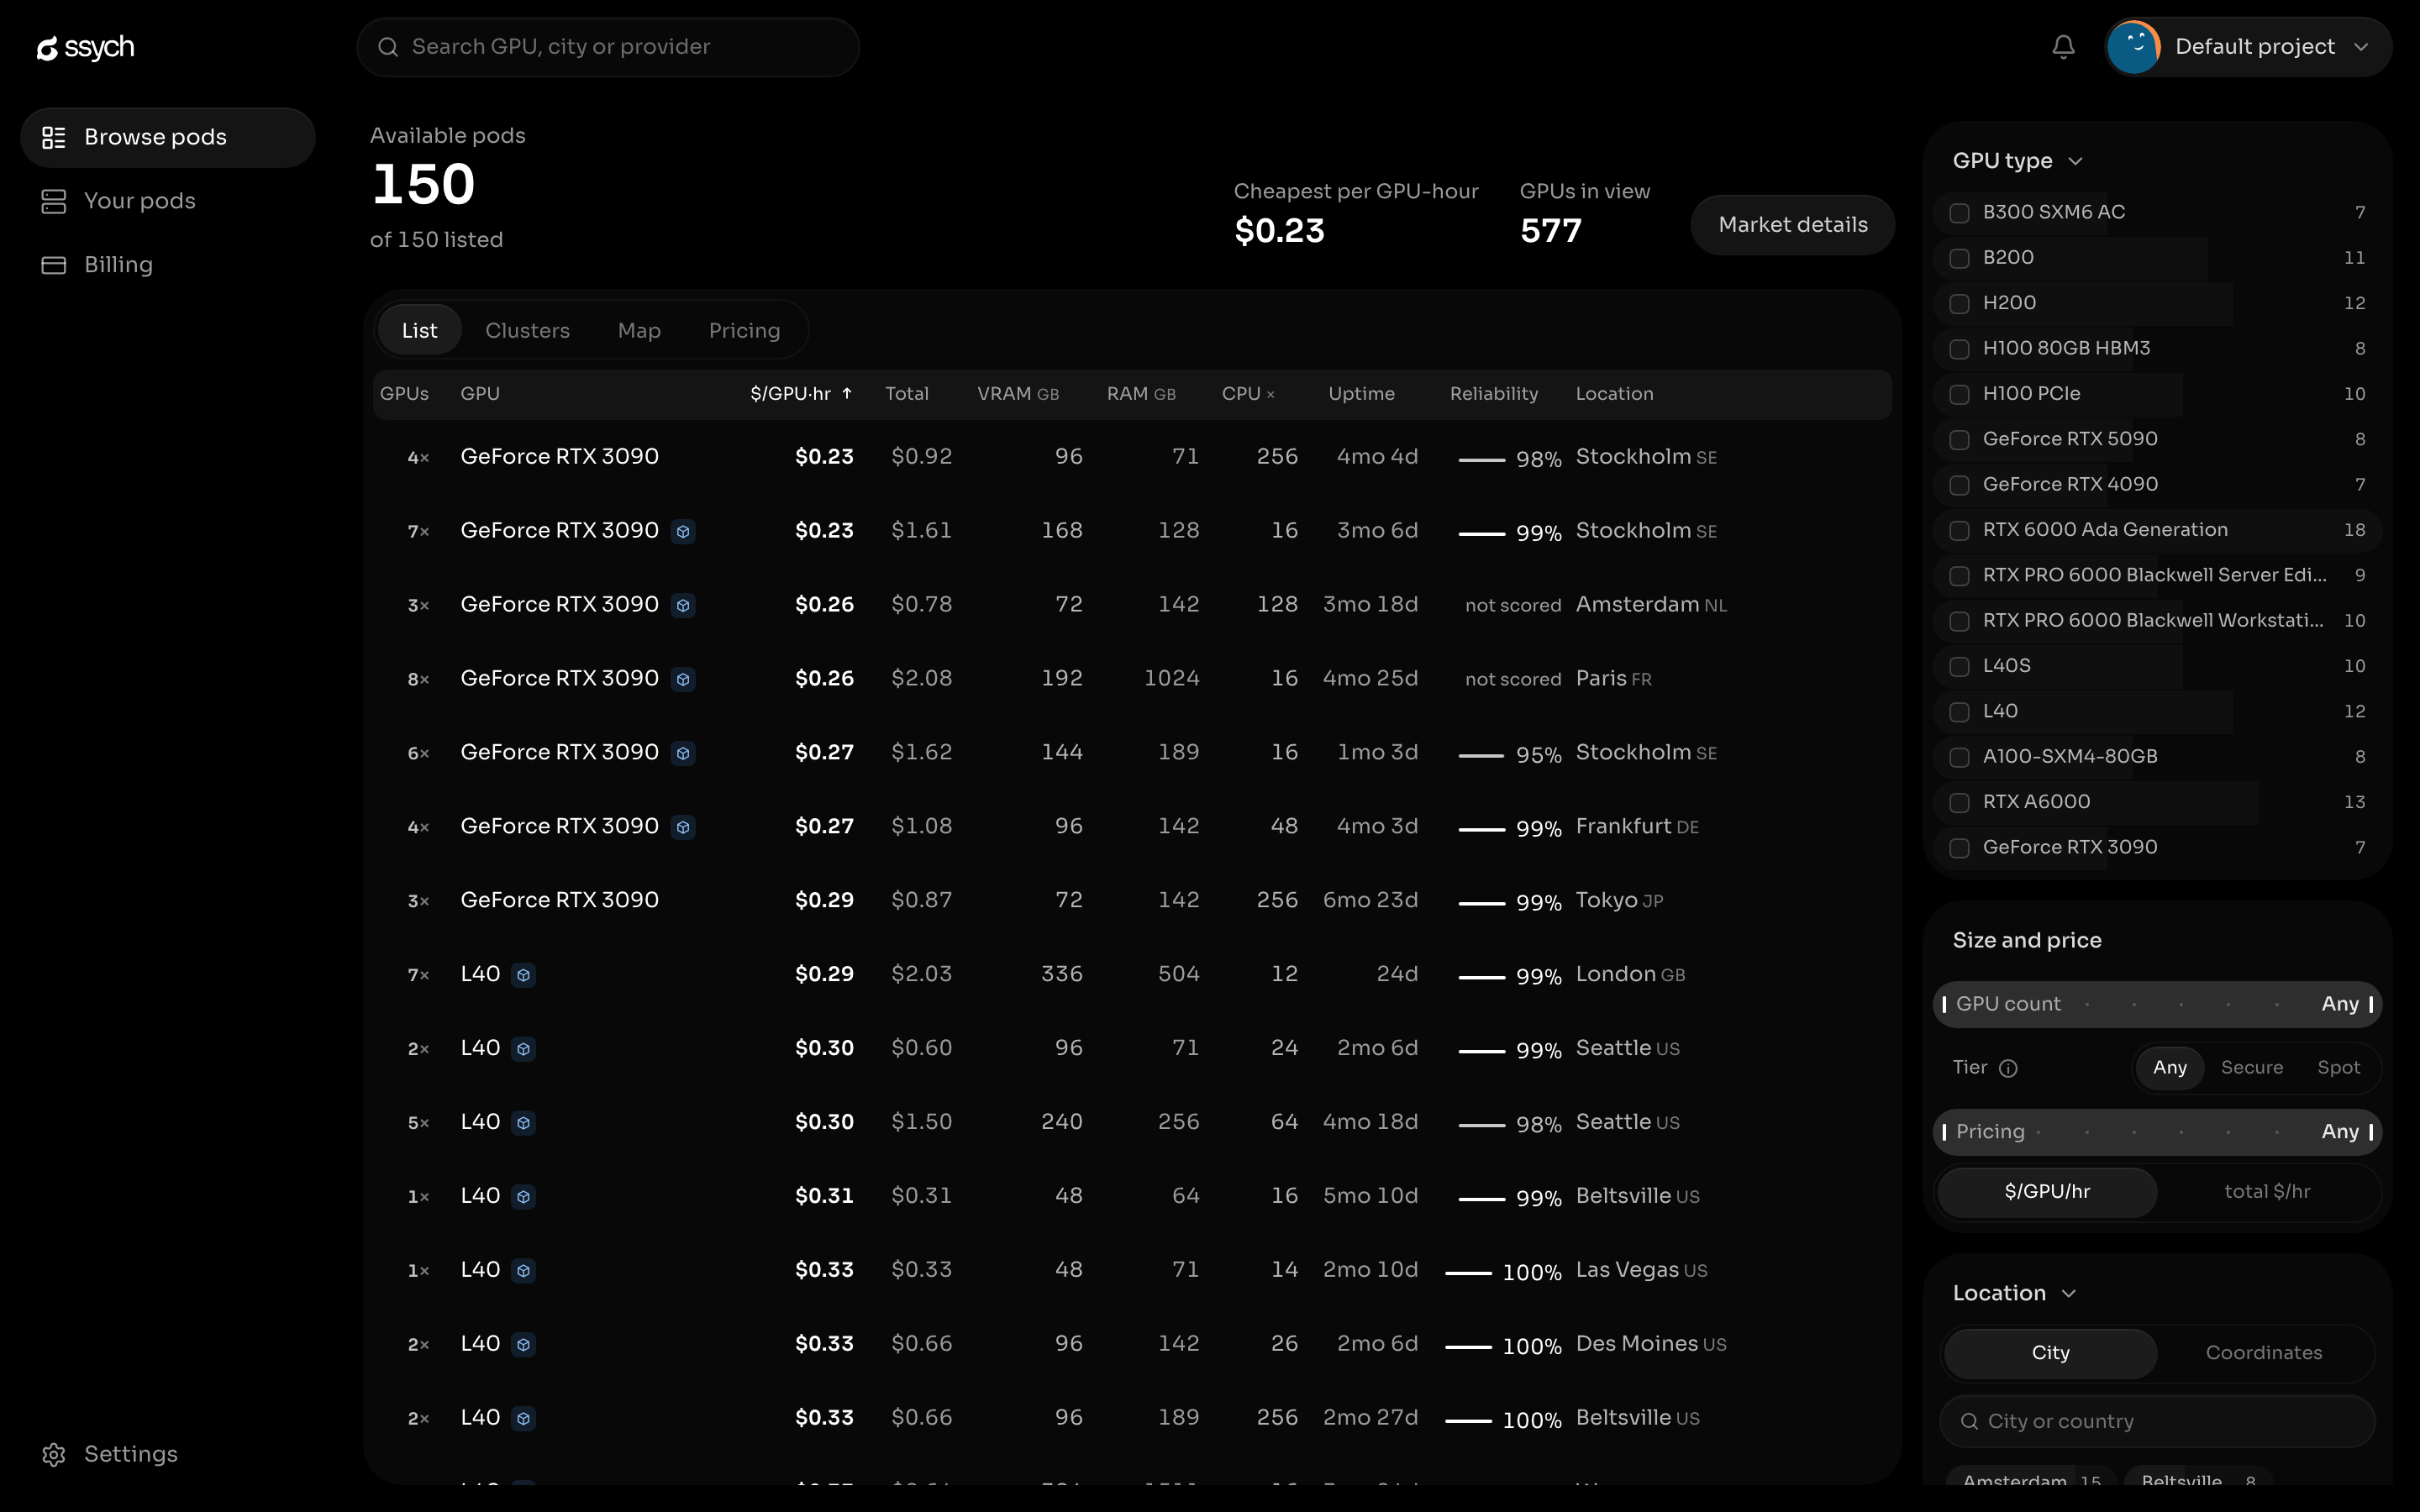
Task: Select the Secure tier option
Action: (2251, 1068)
